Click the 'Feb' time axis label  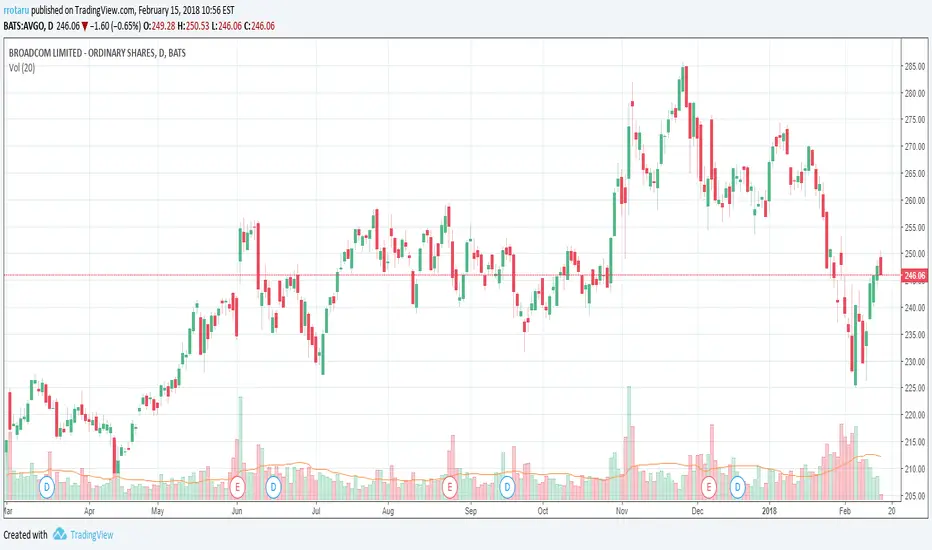tap(845, 511)
